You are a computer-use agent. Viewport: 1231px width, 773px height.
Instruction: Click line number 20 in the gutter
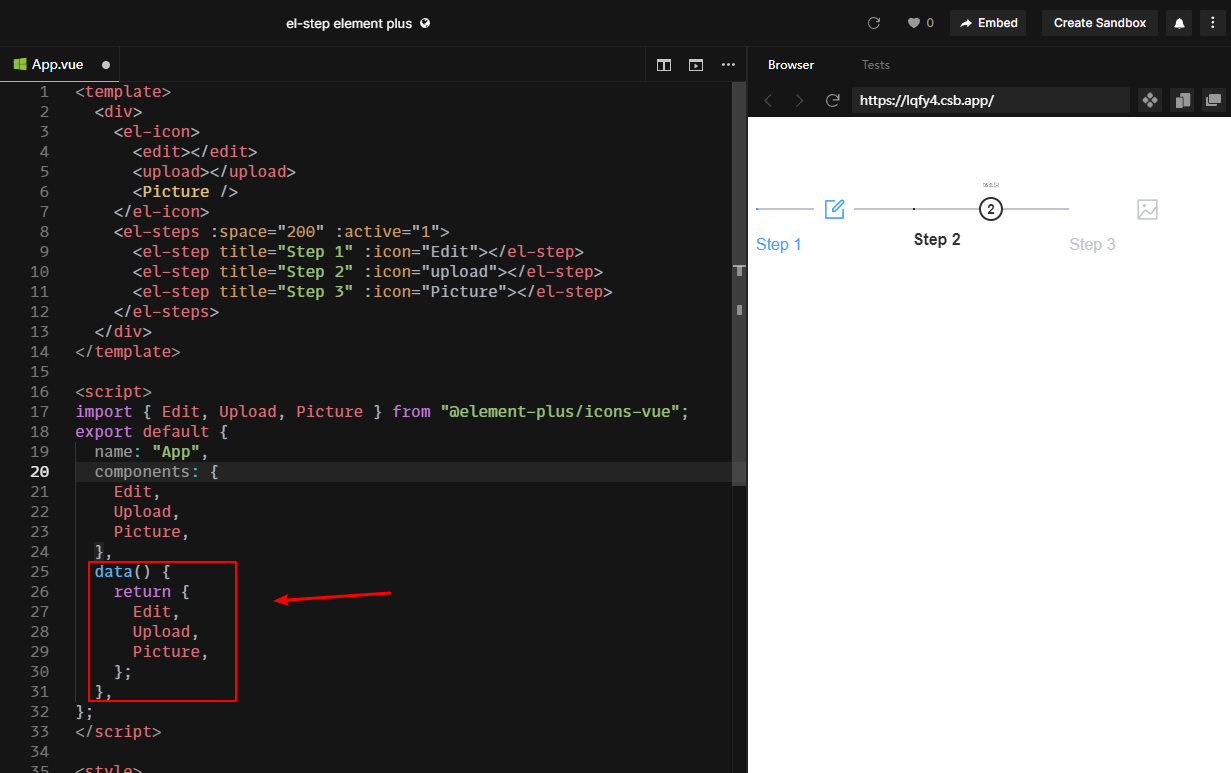(x=39, y=471)
